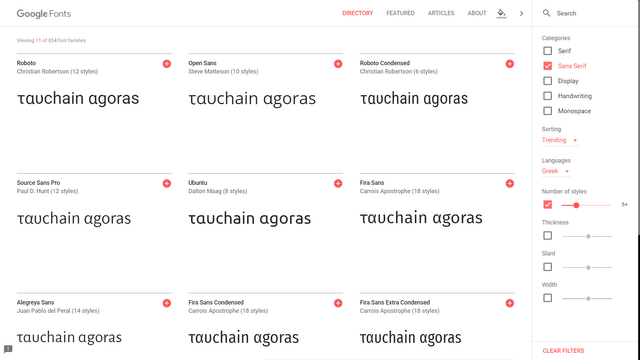This screenshot has height=360, width=640.
Task: Add Roboto Condensed to selection
Action: pyautogui.click(x=509, y=64)
